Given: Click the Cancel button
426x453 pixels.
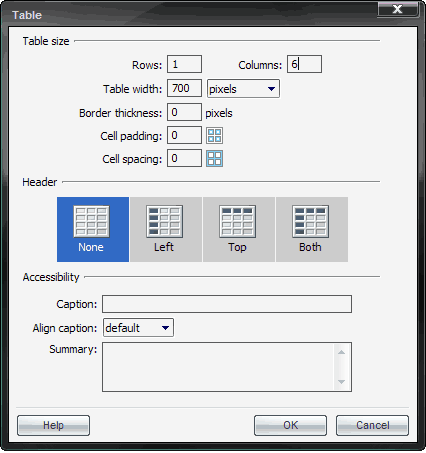Looking at the screenshot, I should tap(372, 425).
